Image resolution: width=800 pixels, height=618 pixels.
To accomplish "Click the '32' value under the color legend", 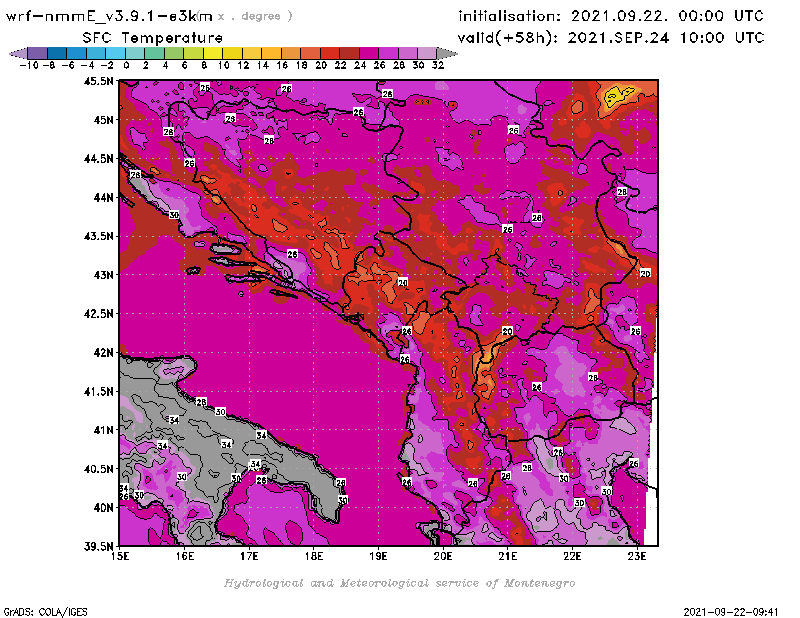I will (438, 66).
